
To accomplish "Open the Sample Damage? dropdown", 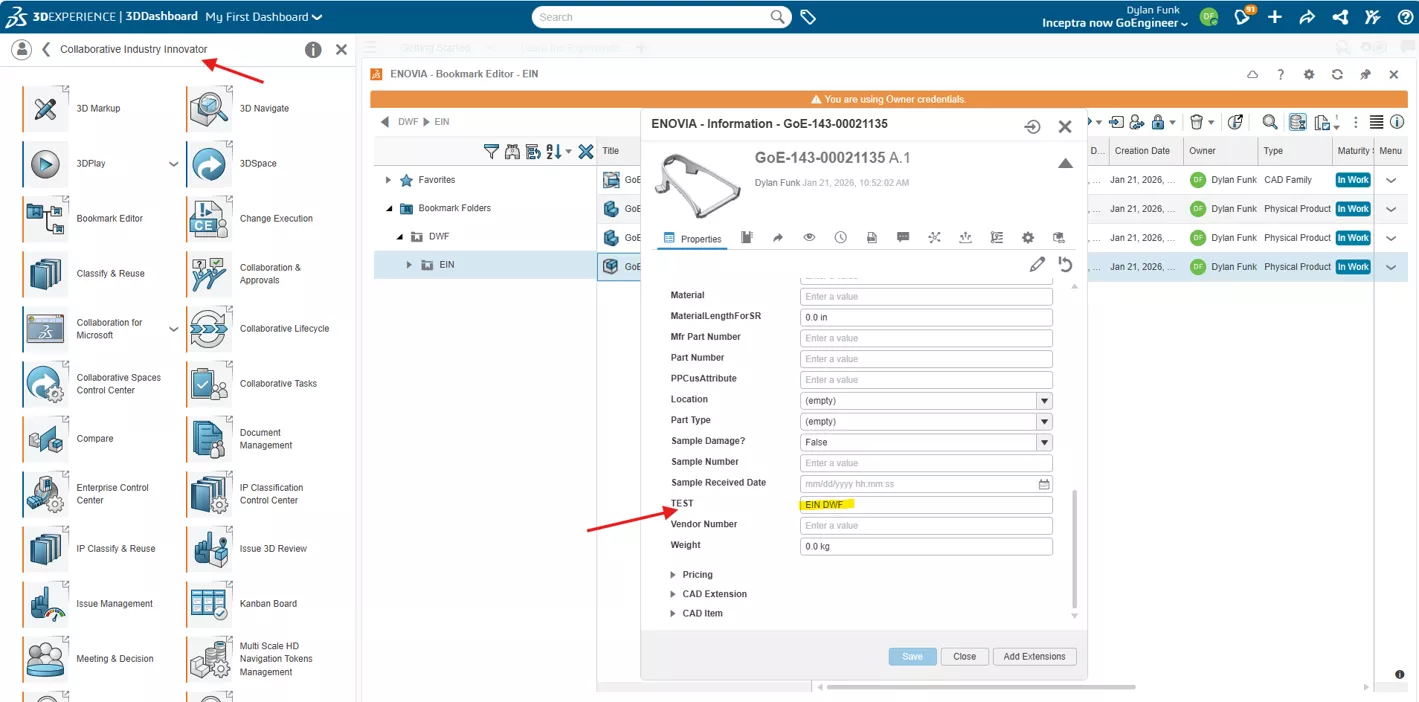I will pyautogui.click(x=1044, y=442).
